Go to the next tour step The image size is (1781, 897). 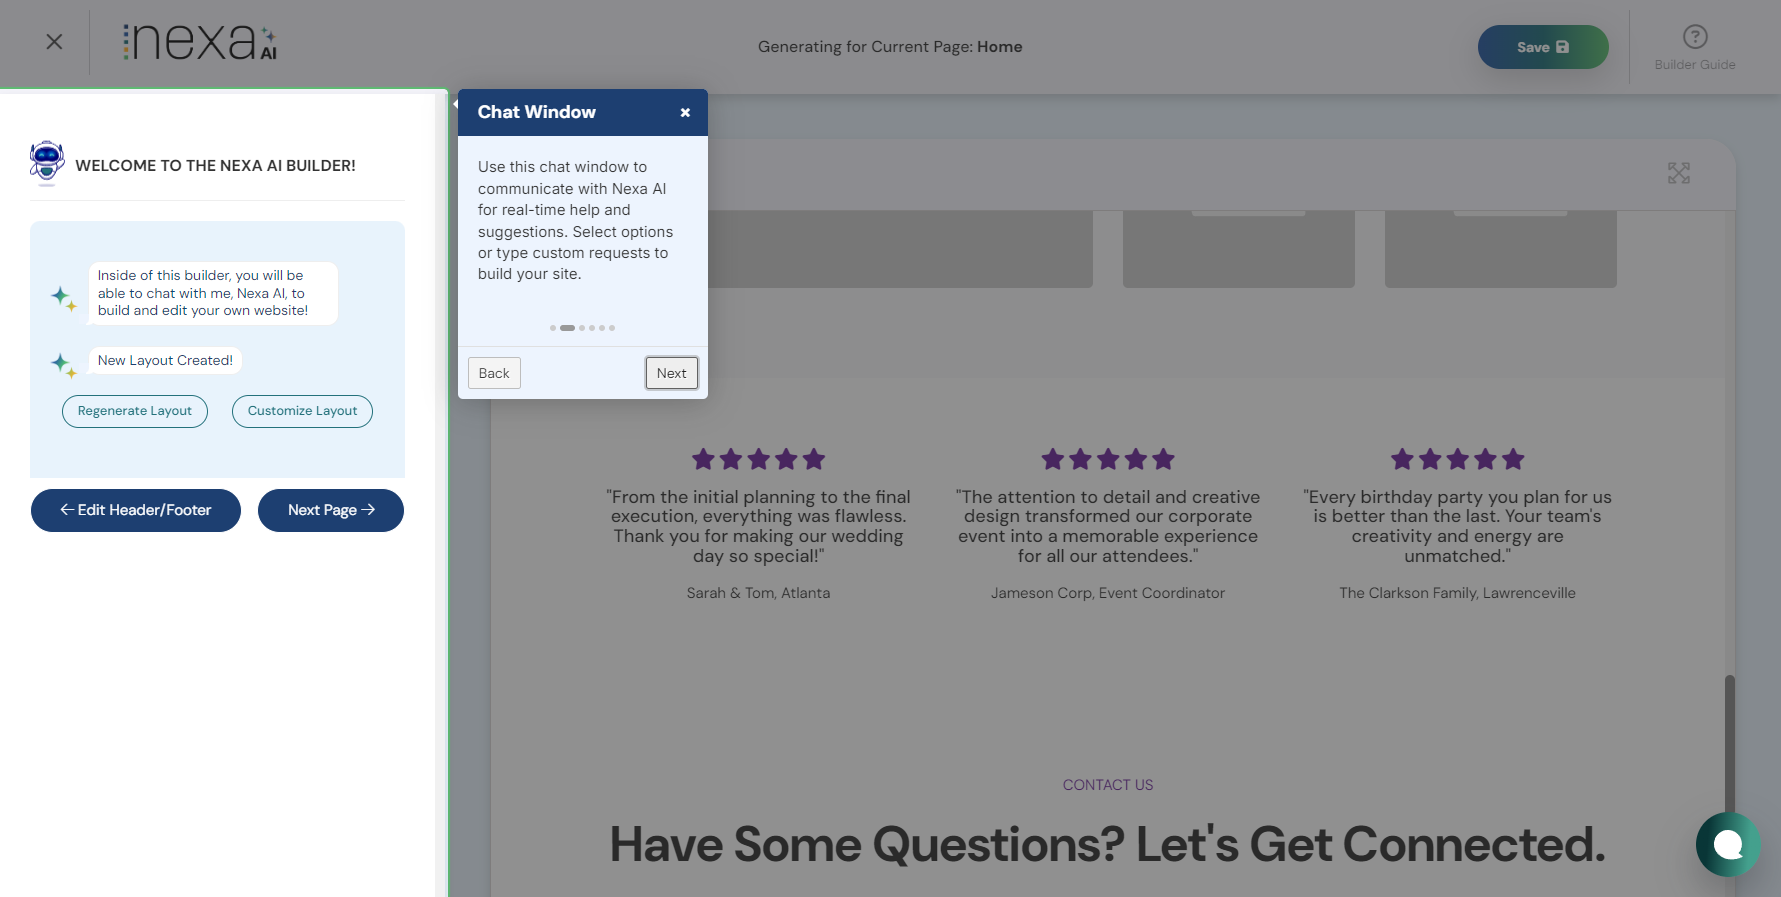pyautogui.click(x=672, y=373)
